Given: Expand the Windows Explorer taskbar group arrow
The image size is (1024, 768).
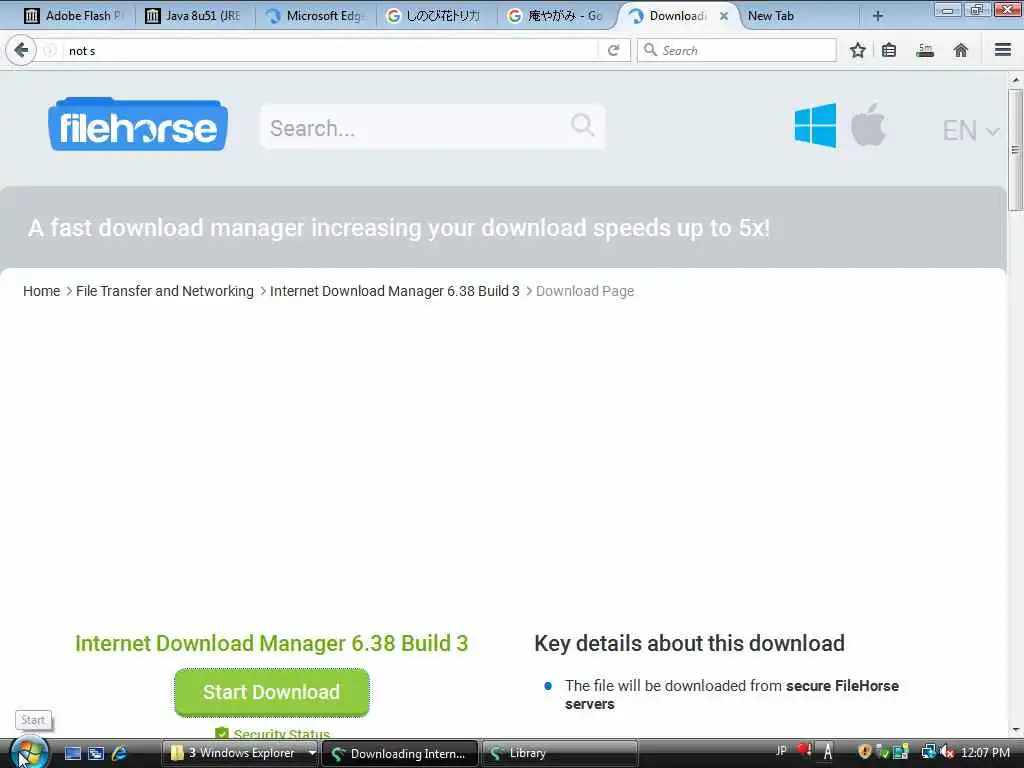Looking at the screenshot, I should click(312, 753).
